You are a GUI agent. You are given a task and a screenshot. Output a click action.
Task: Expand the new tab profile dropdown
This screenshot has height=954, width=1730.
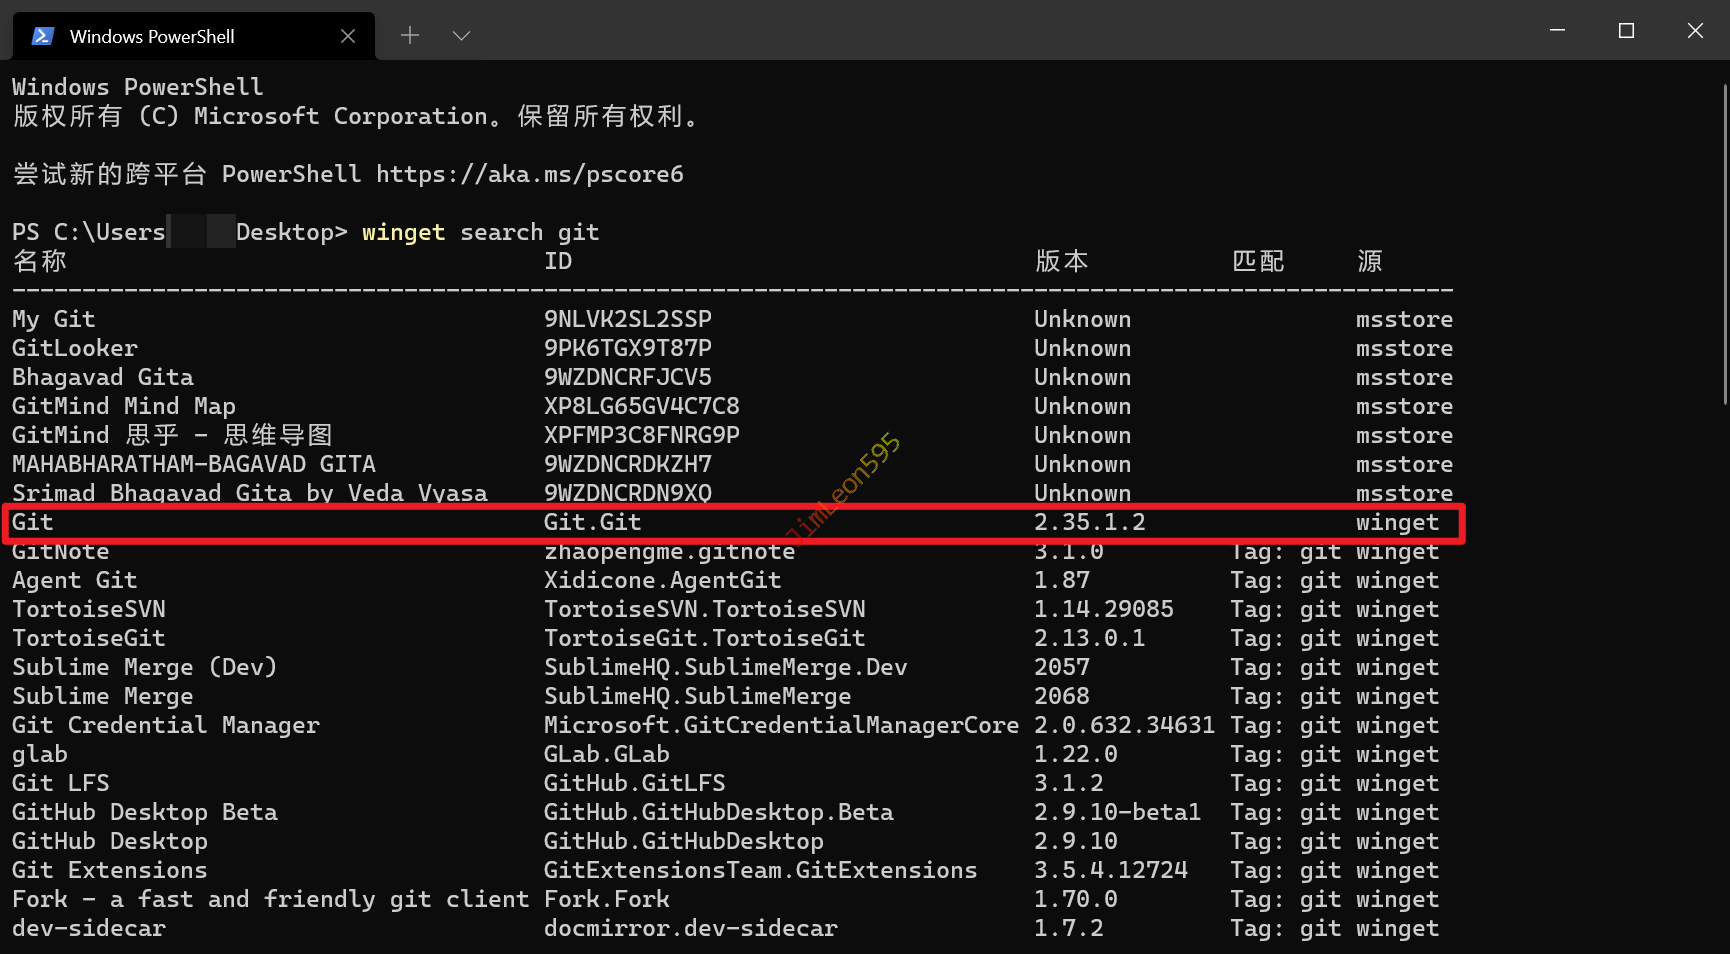461,36
